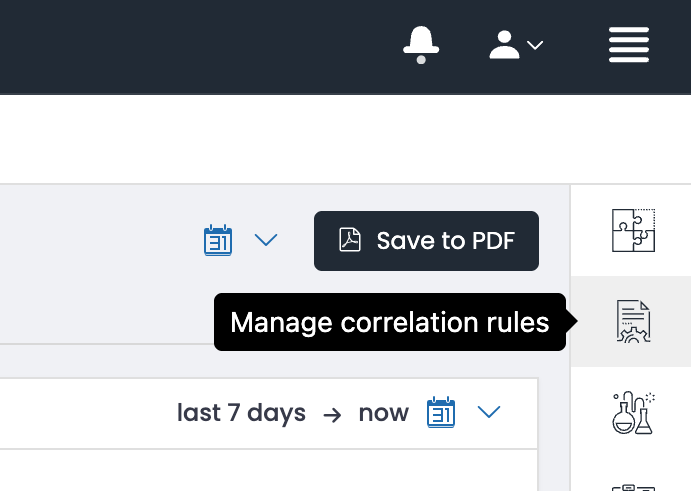Expand the chevron left of Save to PDF
The width and height of the screenshot is (691, 491).
pyautogui.click(x=266, y=240)
